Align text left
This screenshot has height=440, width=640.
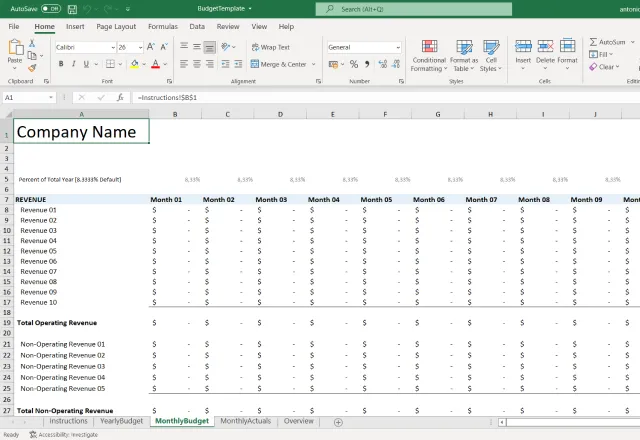pyautogui.click(x=184, y=64)
